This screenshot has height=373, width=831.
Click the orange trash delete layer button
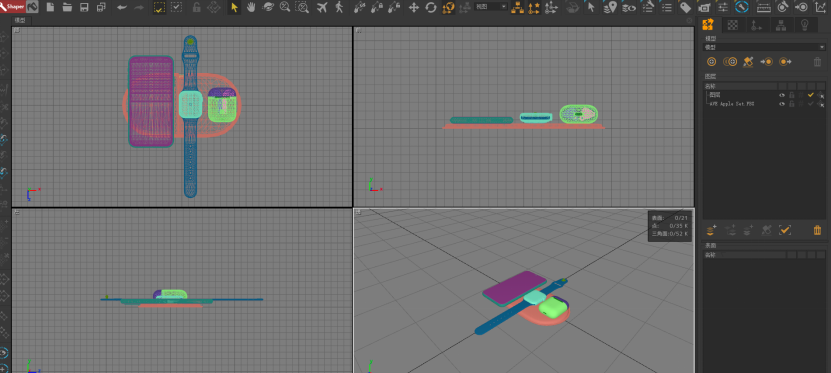(817, 230)
